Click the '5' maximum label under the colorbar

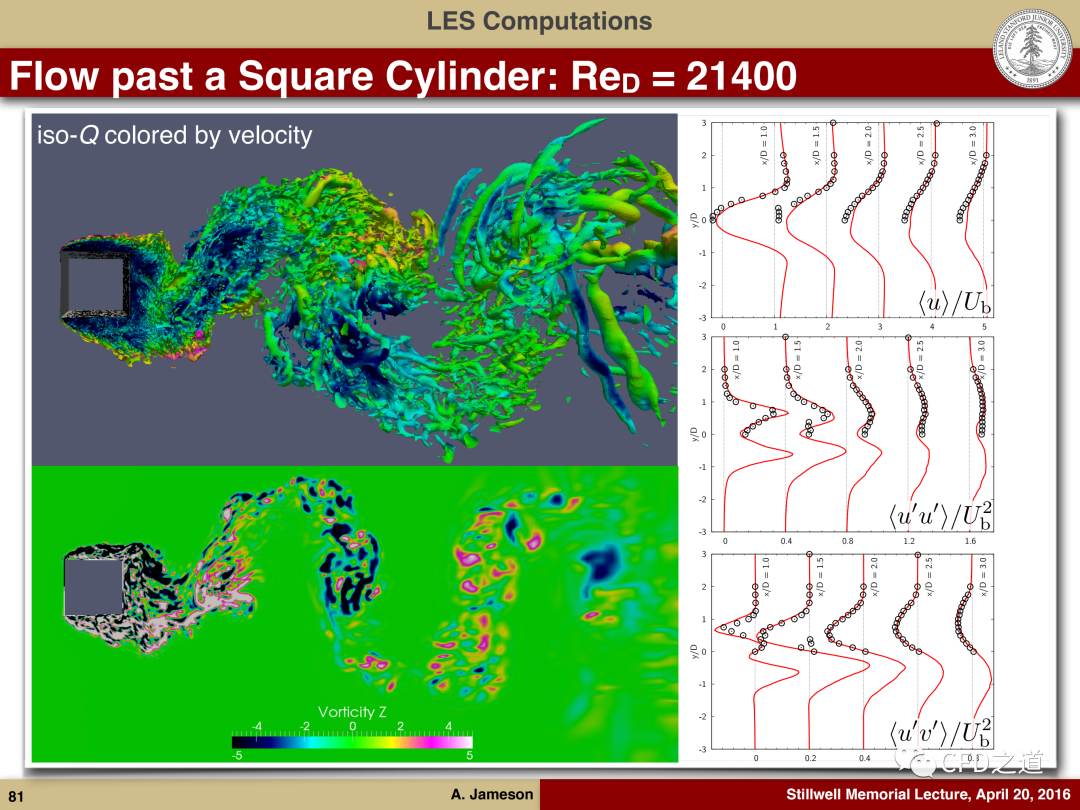click(470, 755)
